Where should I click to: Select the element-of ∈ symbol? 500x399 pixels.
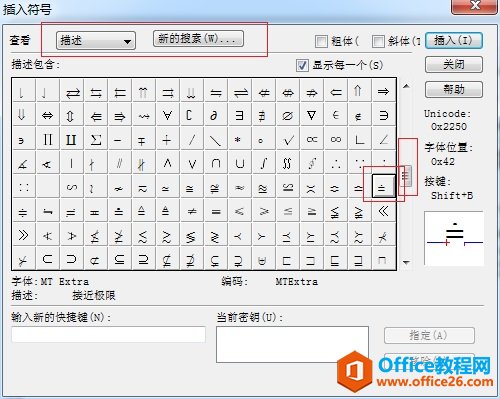coord(335,115)
